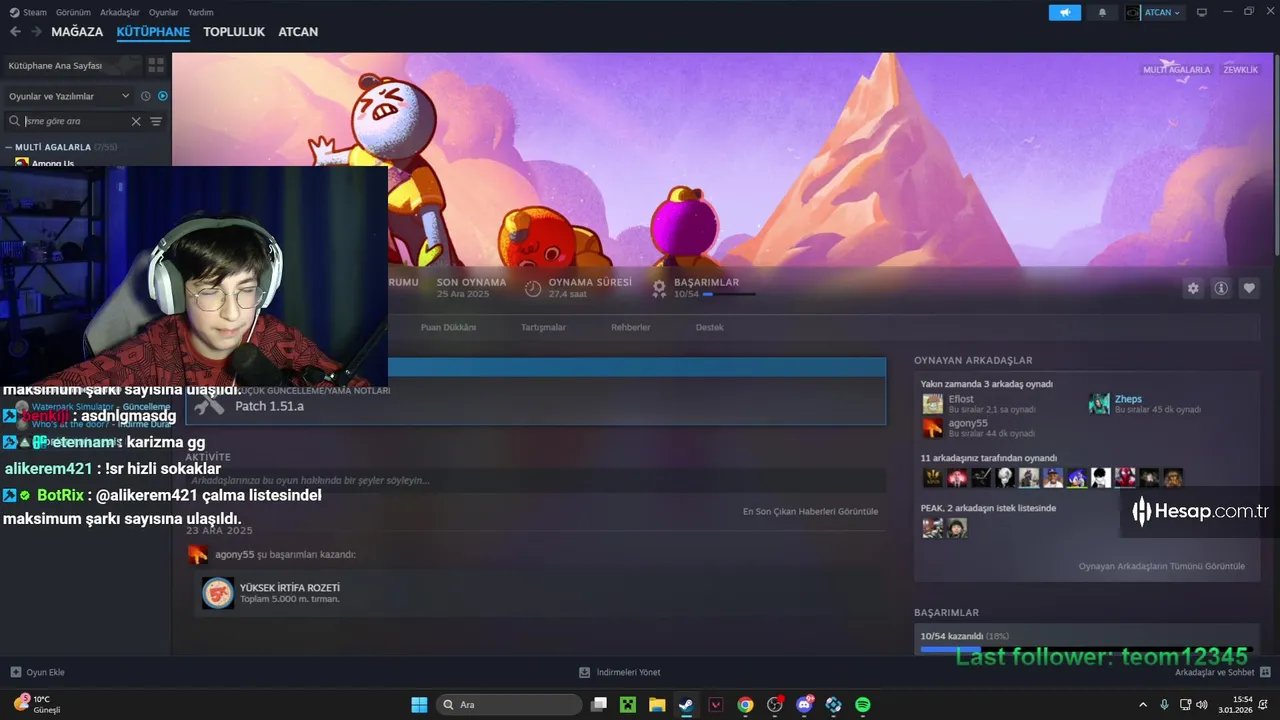Open the Steam menu
This screenshot has height=720, width=1280.
(28, 12)
